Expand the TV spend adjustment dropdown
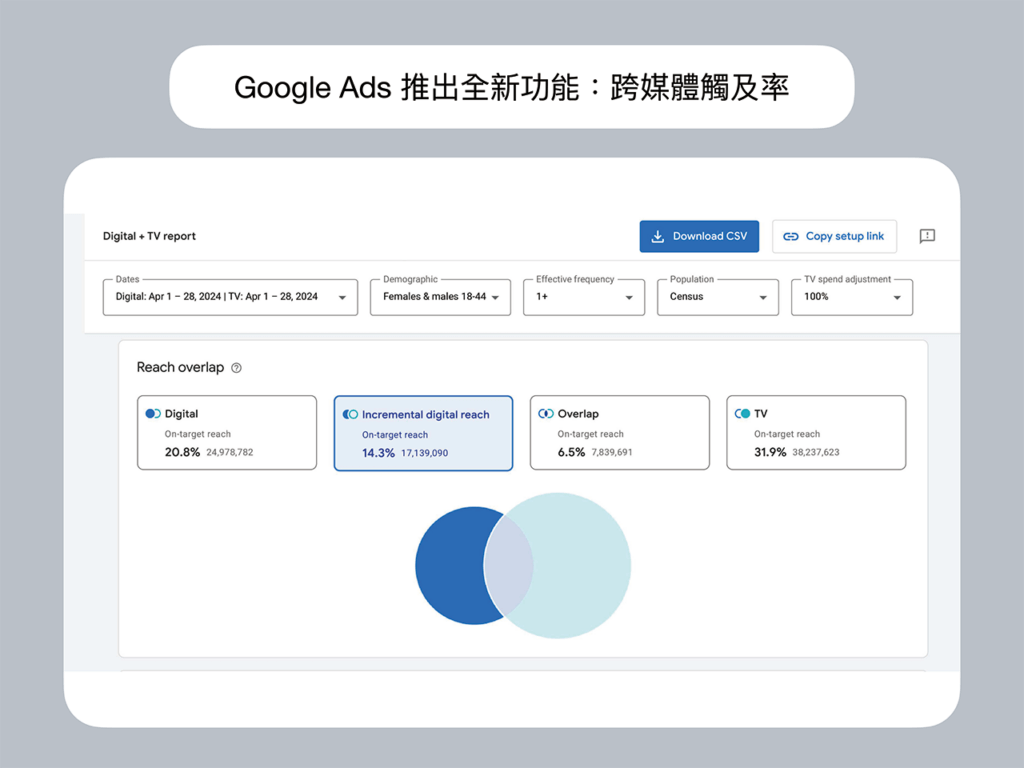This screenshot has height=768, width=1024. click(x=851, y=297)
